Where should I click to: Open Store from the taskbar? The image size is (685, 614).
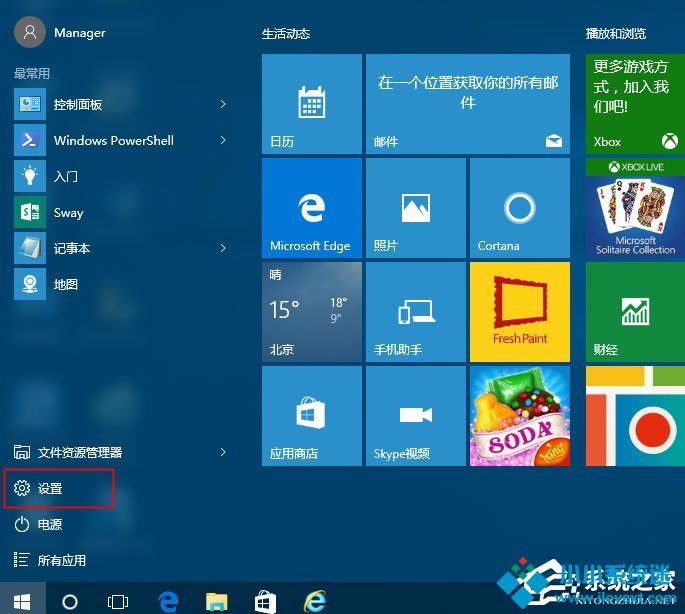(x=265, y=602)
